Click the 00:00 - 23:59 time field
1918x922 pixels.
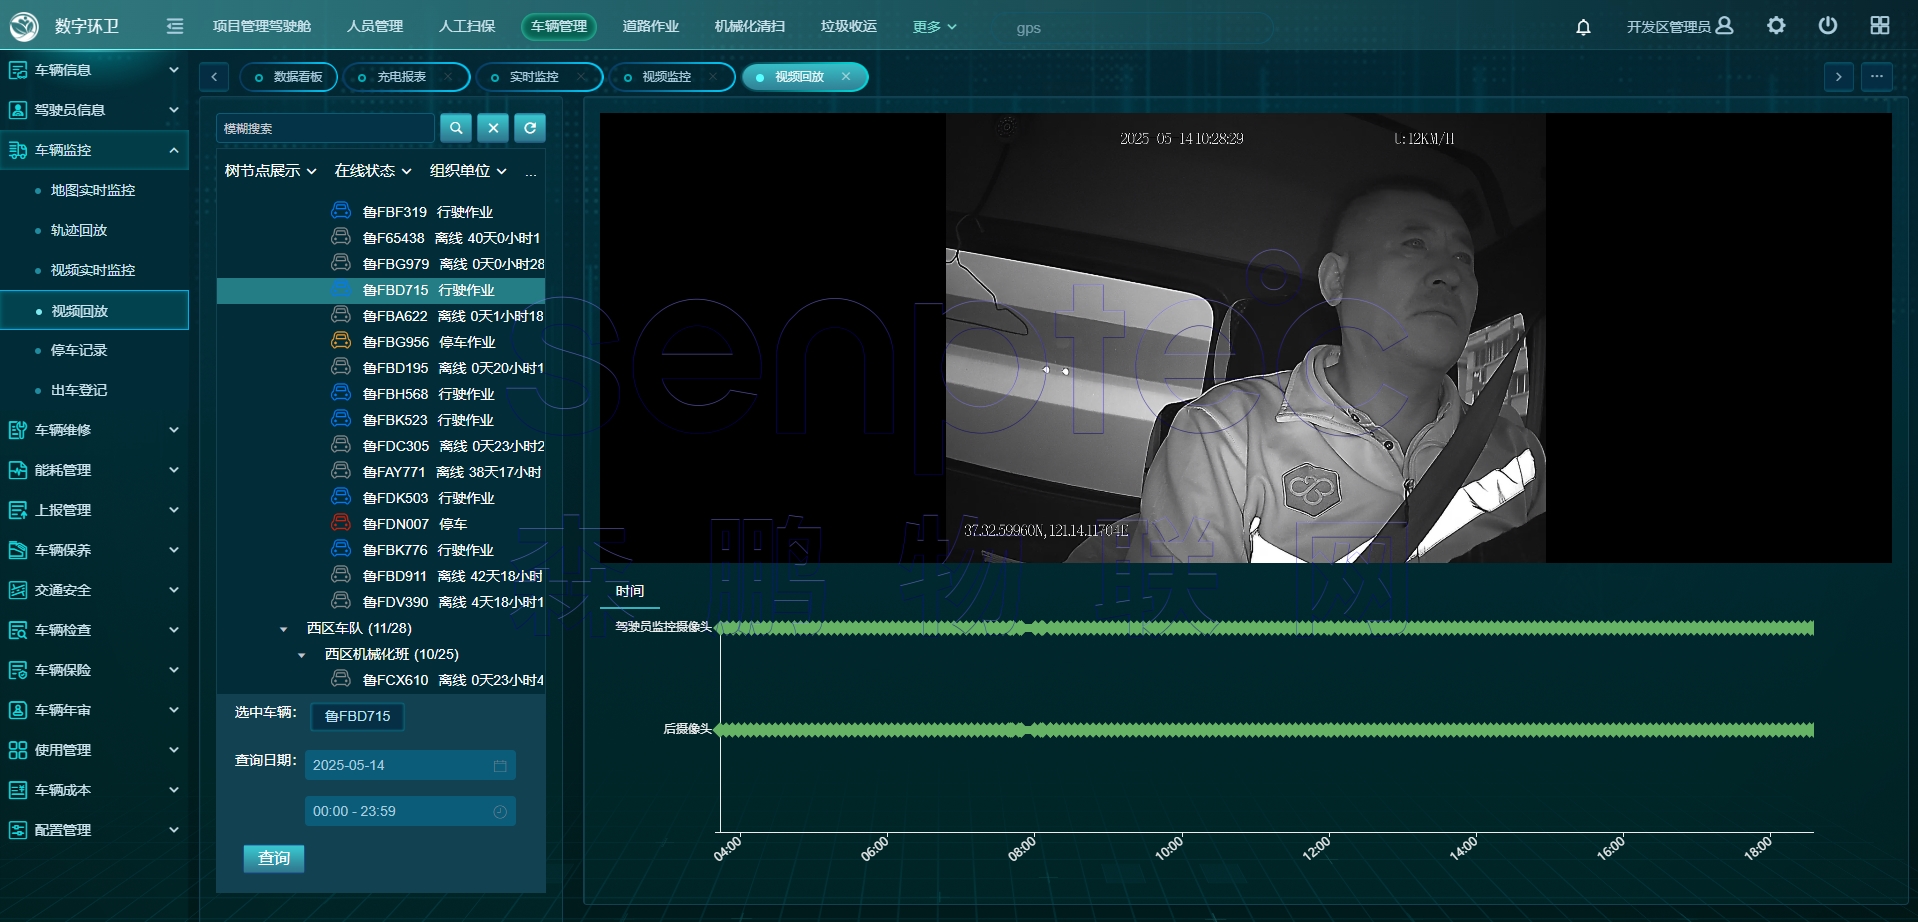point(410,811)
